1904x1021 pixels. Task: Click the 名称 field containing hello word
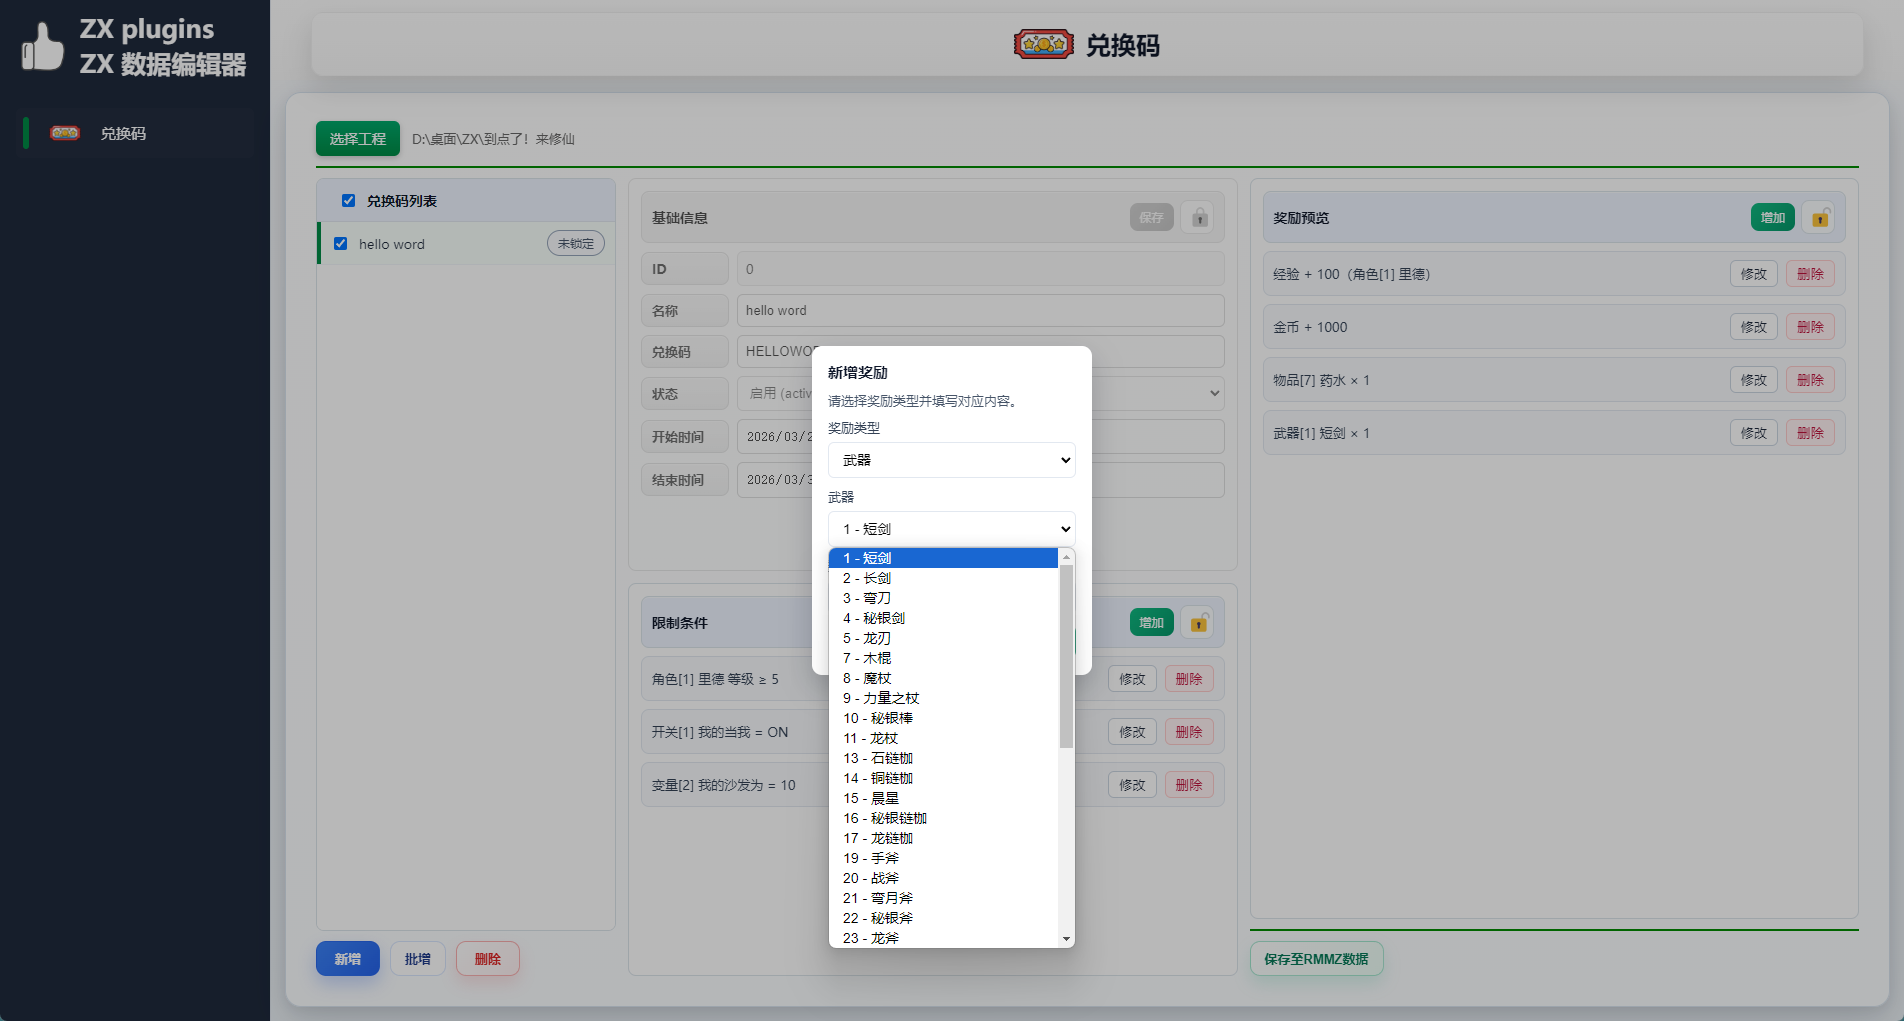(980, 310)
